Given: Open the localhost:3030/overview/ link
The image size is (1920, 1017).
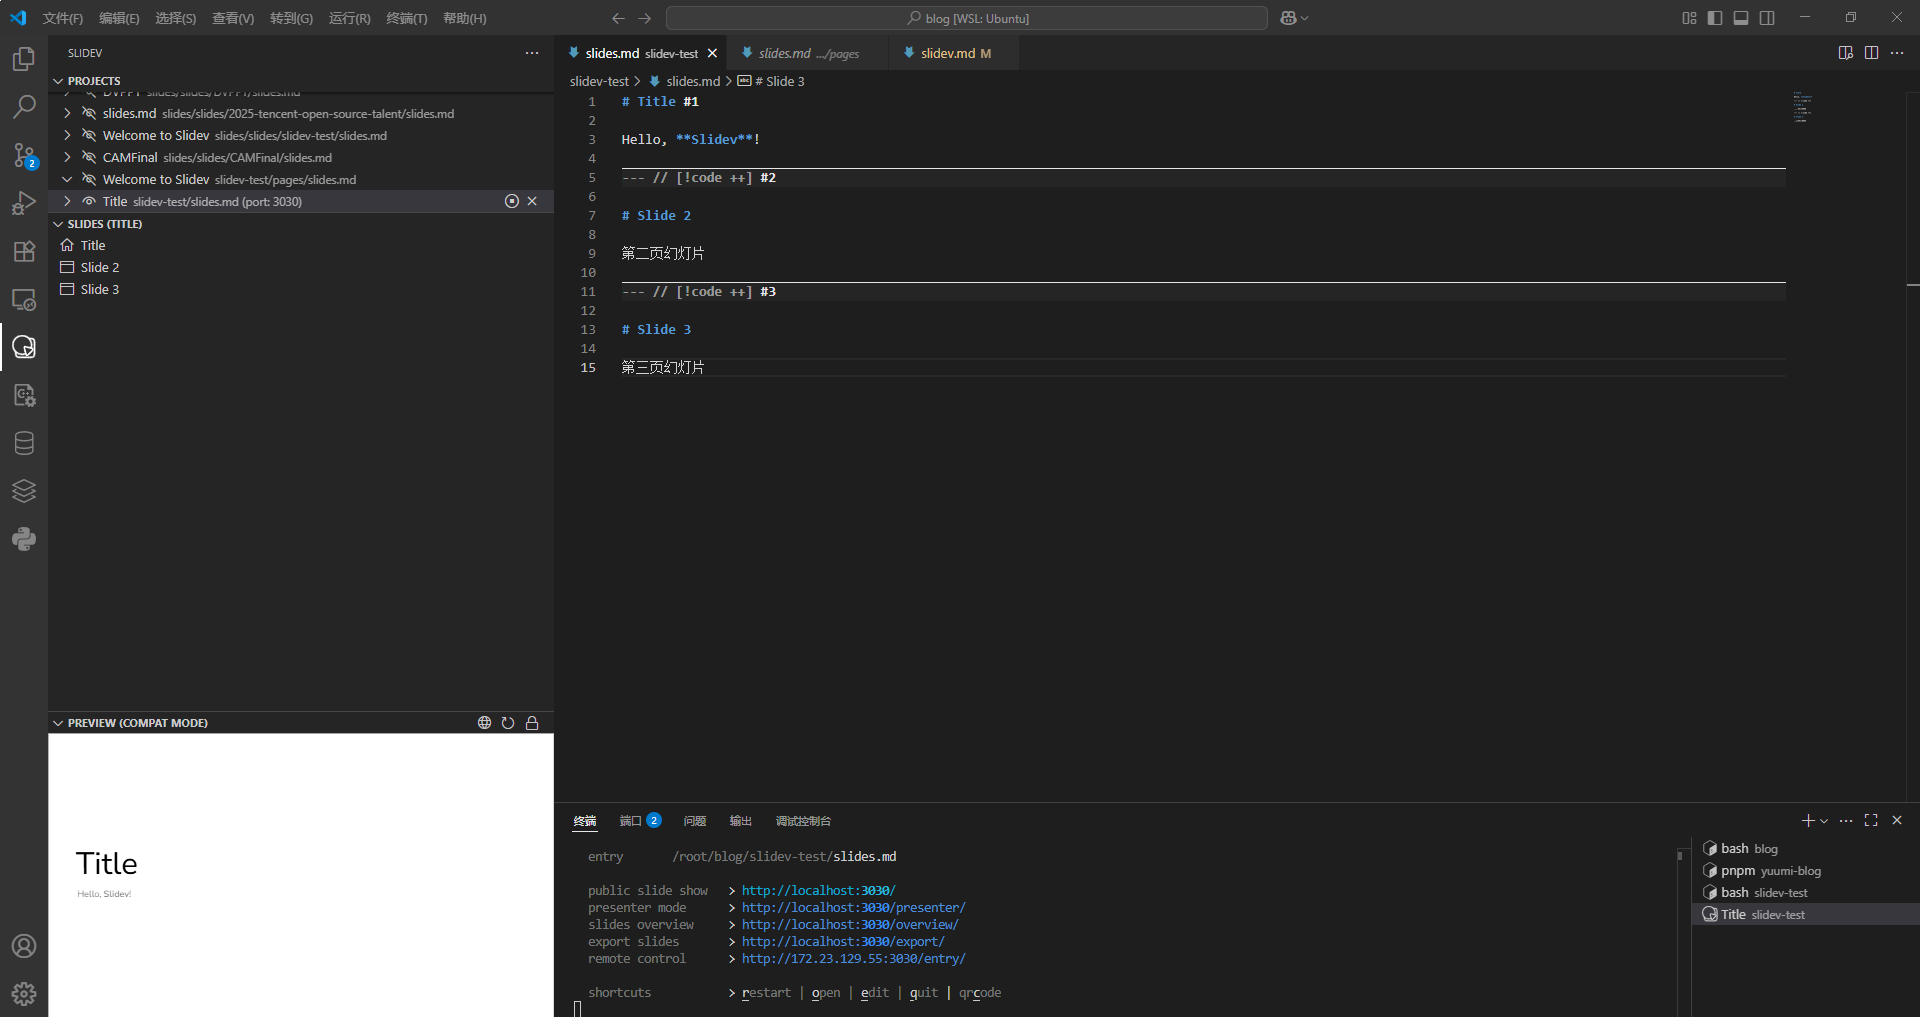Looking at the screenshot, I should 849,925.
